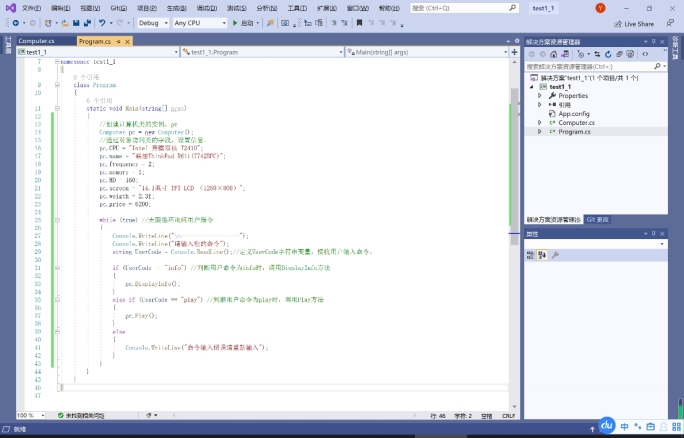684x438 pixels.
Task: Click the search magnifier in the title bar
Action: click(513, 8)
